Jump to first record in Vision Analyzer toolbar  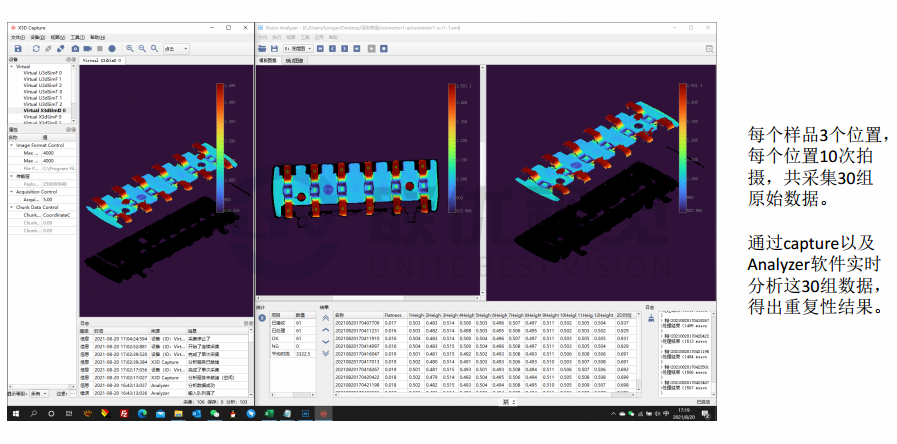322,47
